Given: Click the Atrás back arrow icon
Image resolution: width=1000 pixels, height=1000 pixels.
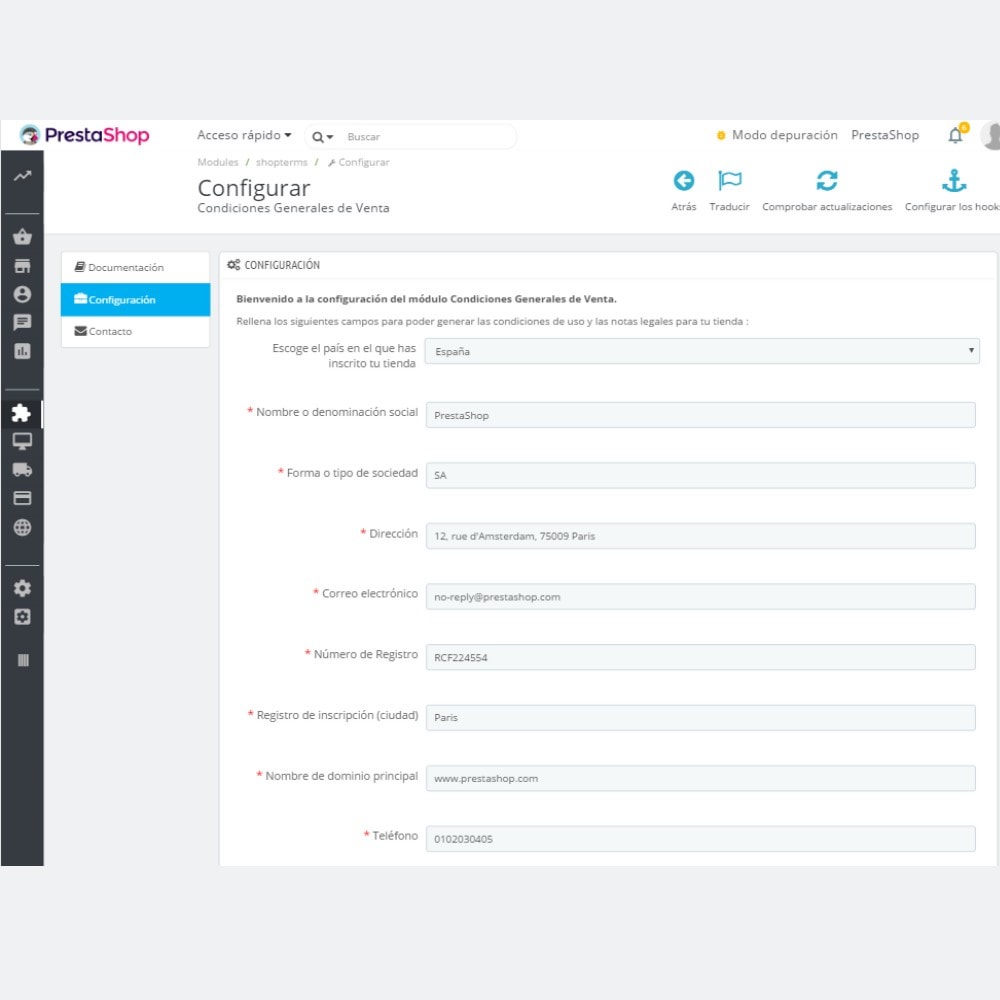Looking at the screenshot, I should (684, 181).
